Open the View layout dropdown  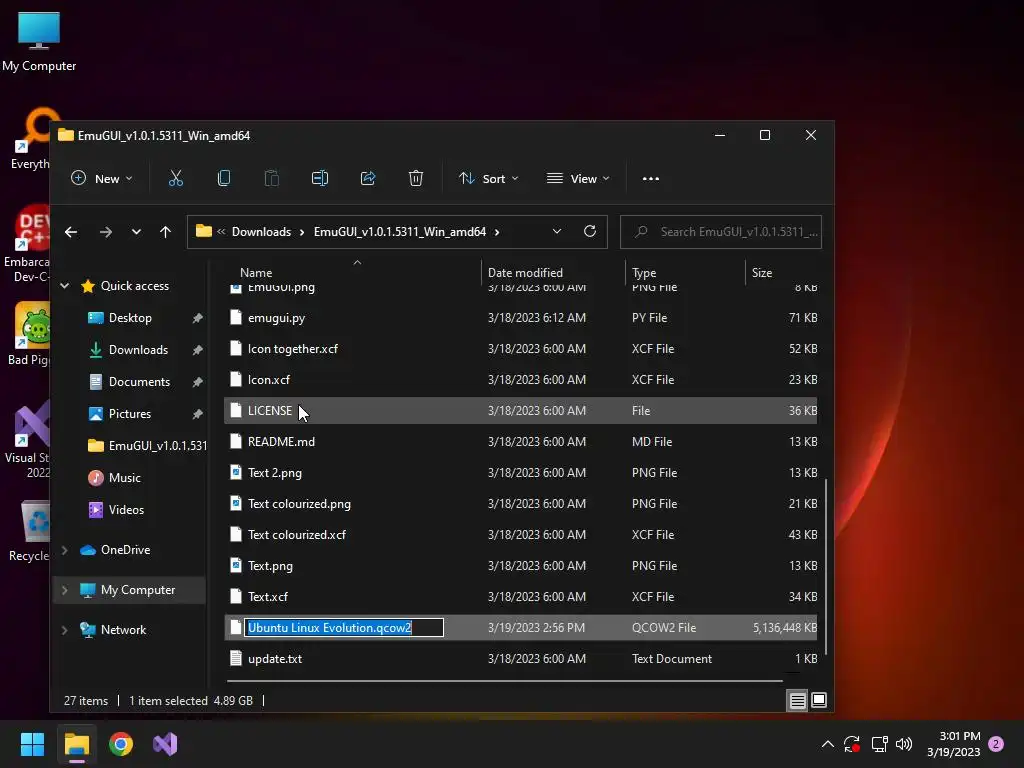(578, 178)
